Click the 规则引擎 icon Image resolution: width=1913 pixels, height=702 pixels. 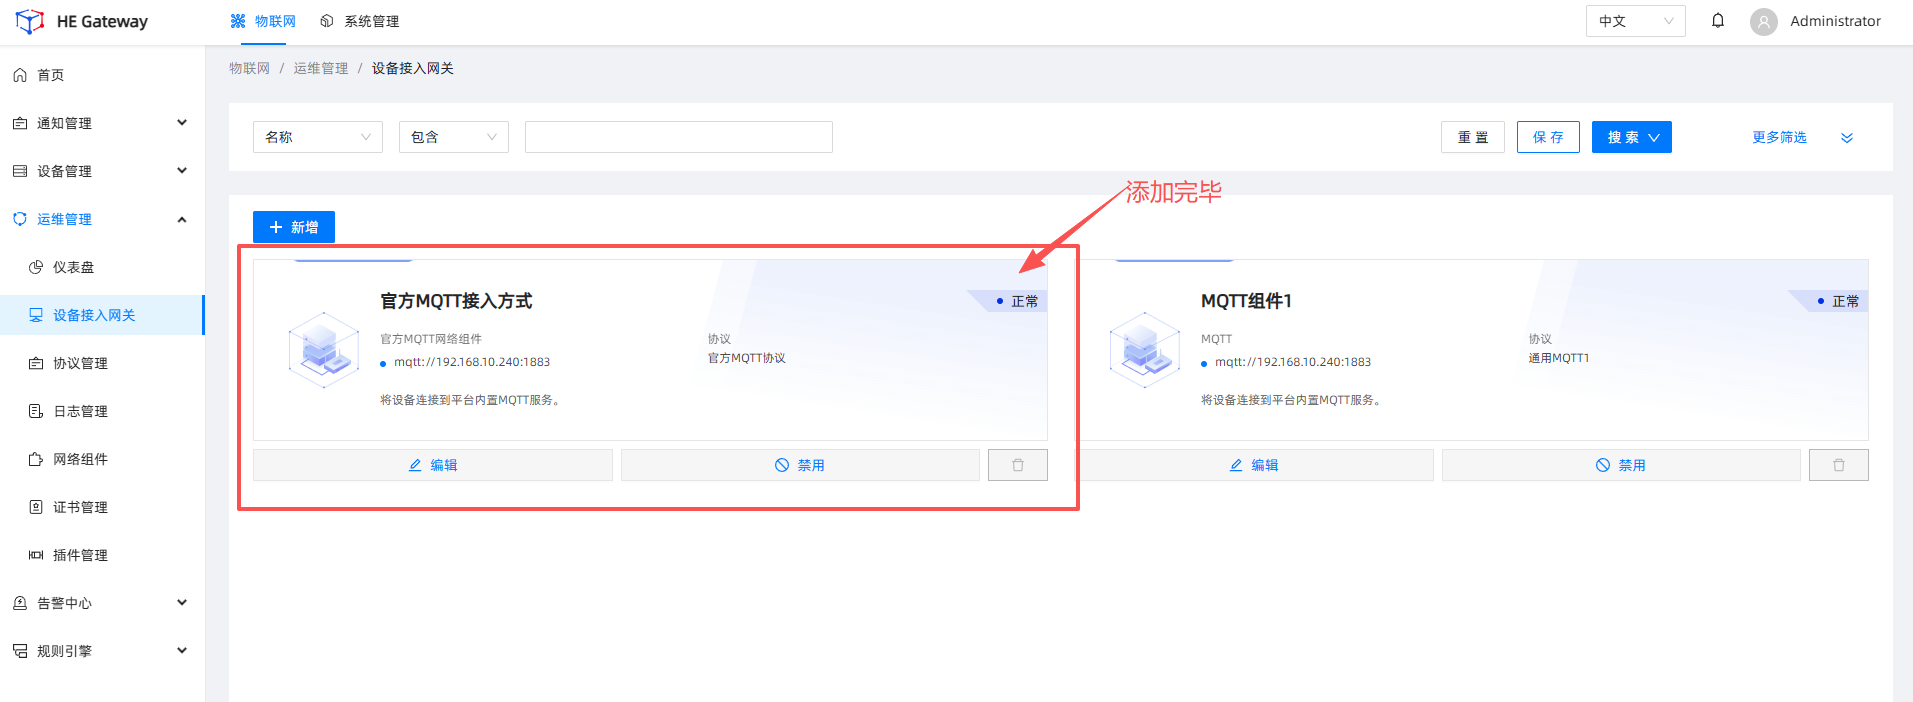point(20,651)
